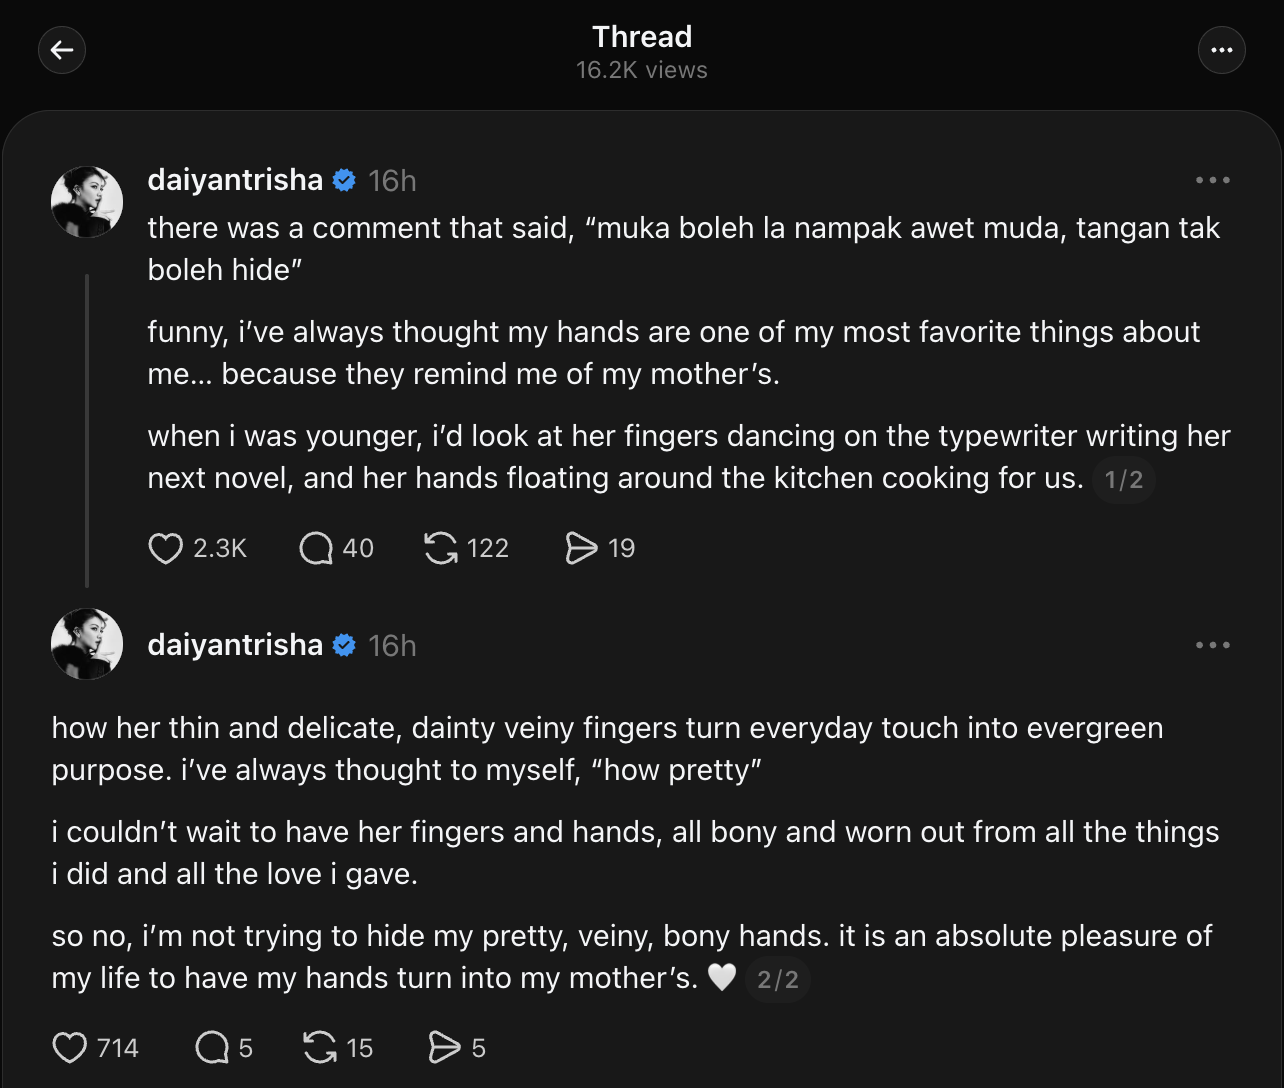Viewport: 1284px width, 1088px height.
Task: Open more options on the second post
Action: click(x=1212, y=646)
